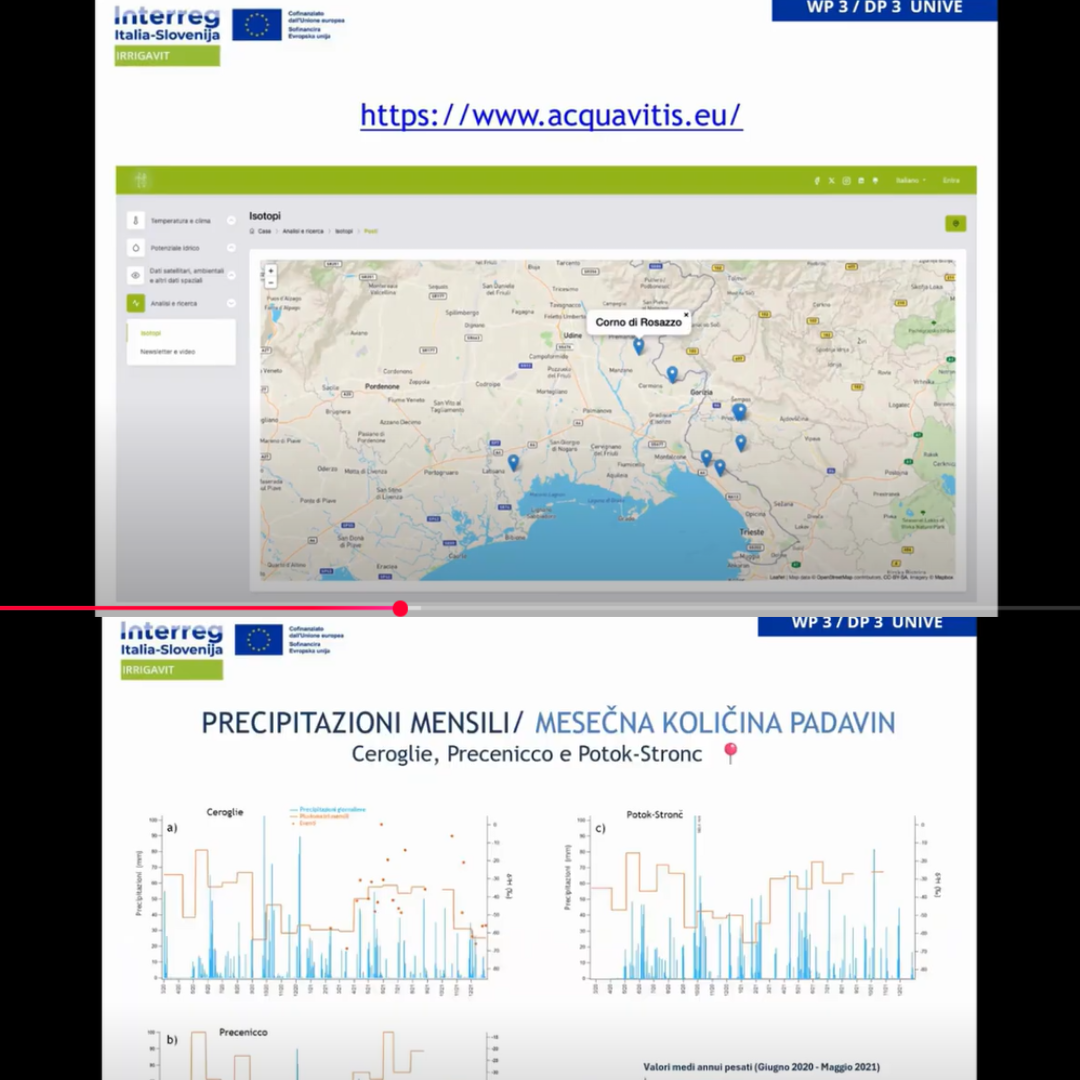Click the Ceroglie precipitation chart
The width and height of the screenshot is (1080, 1080).
[x=324, y=901]
